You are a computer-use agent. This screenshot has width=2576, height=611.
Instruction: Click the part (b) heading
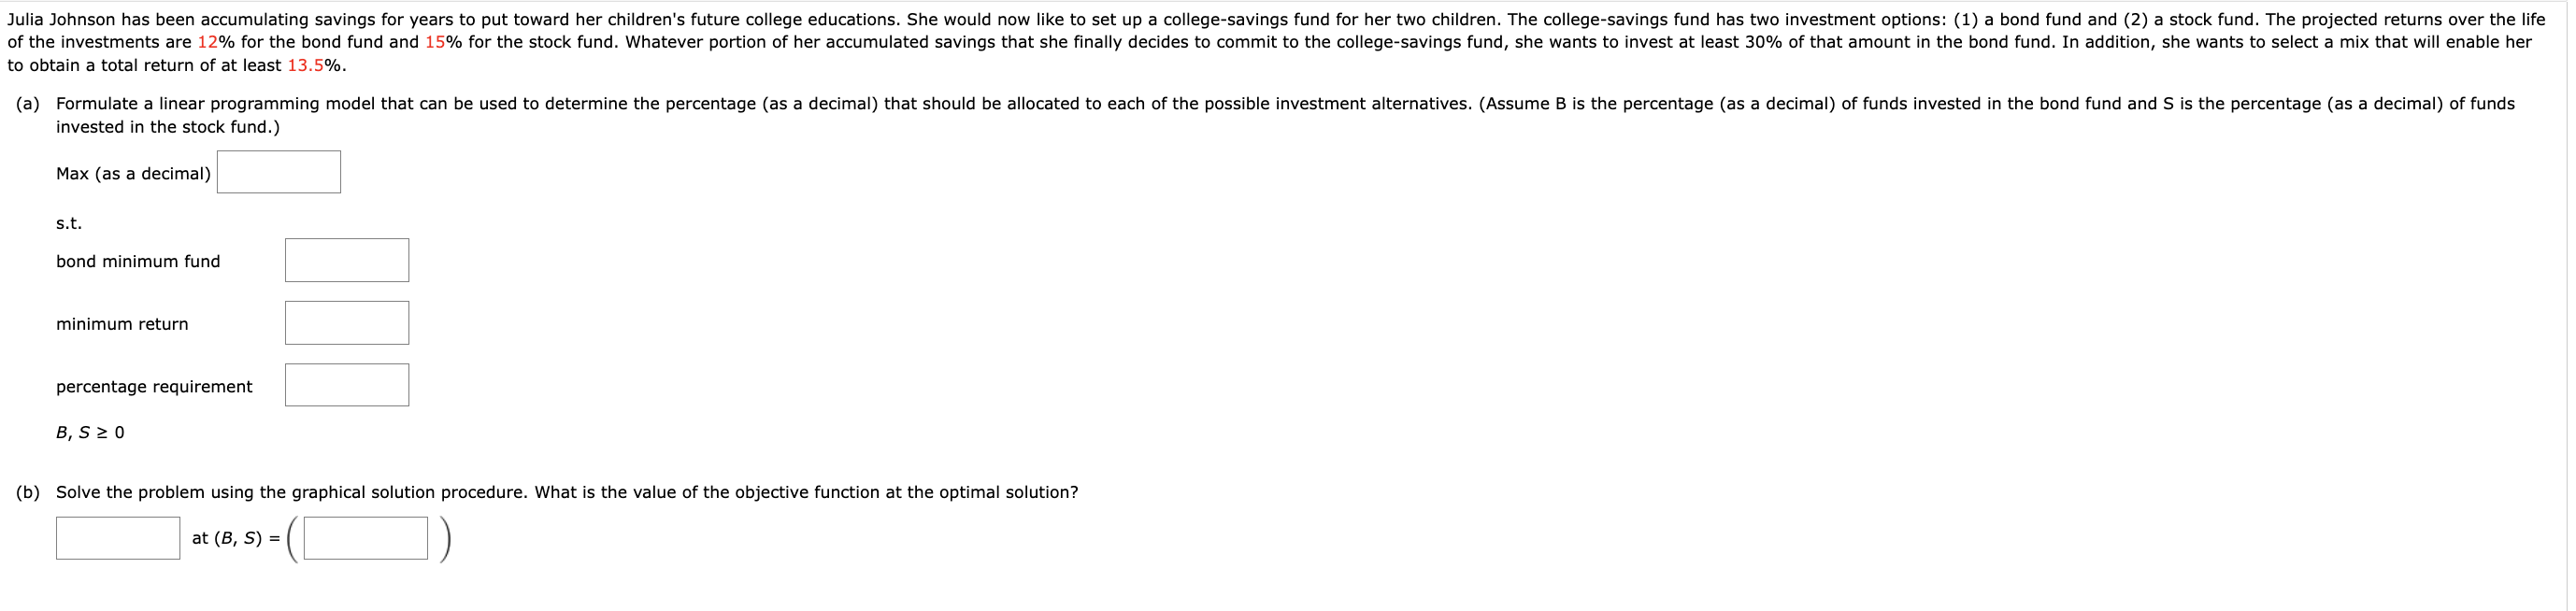[27, 491]
